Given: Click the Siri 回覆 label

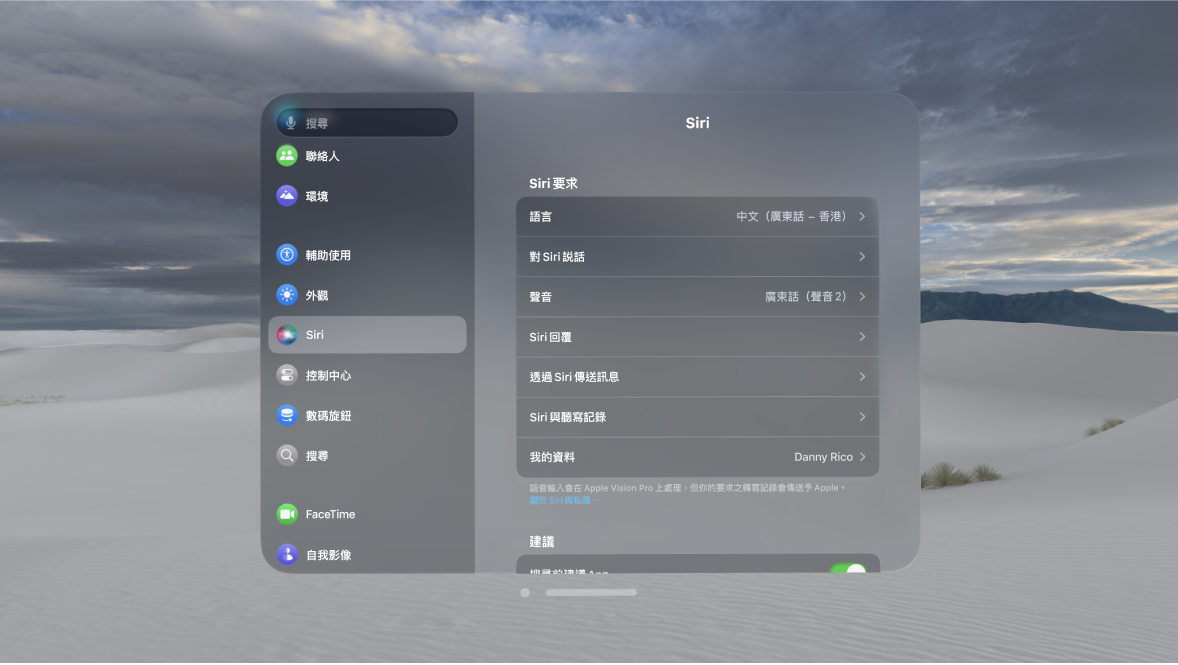Looking at the screenshot, I should [551, 337].
